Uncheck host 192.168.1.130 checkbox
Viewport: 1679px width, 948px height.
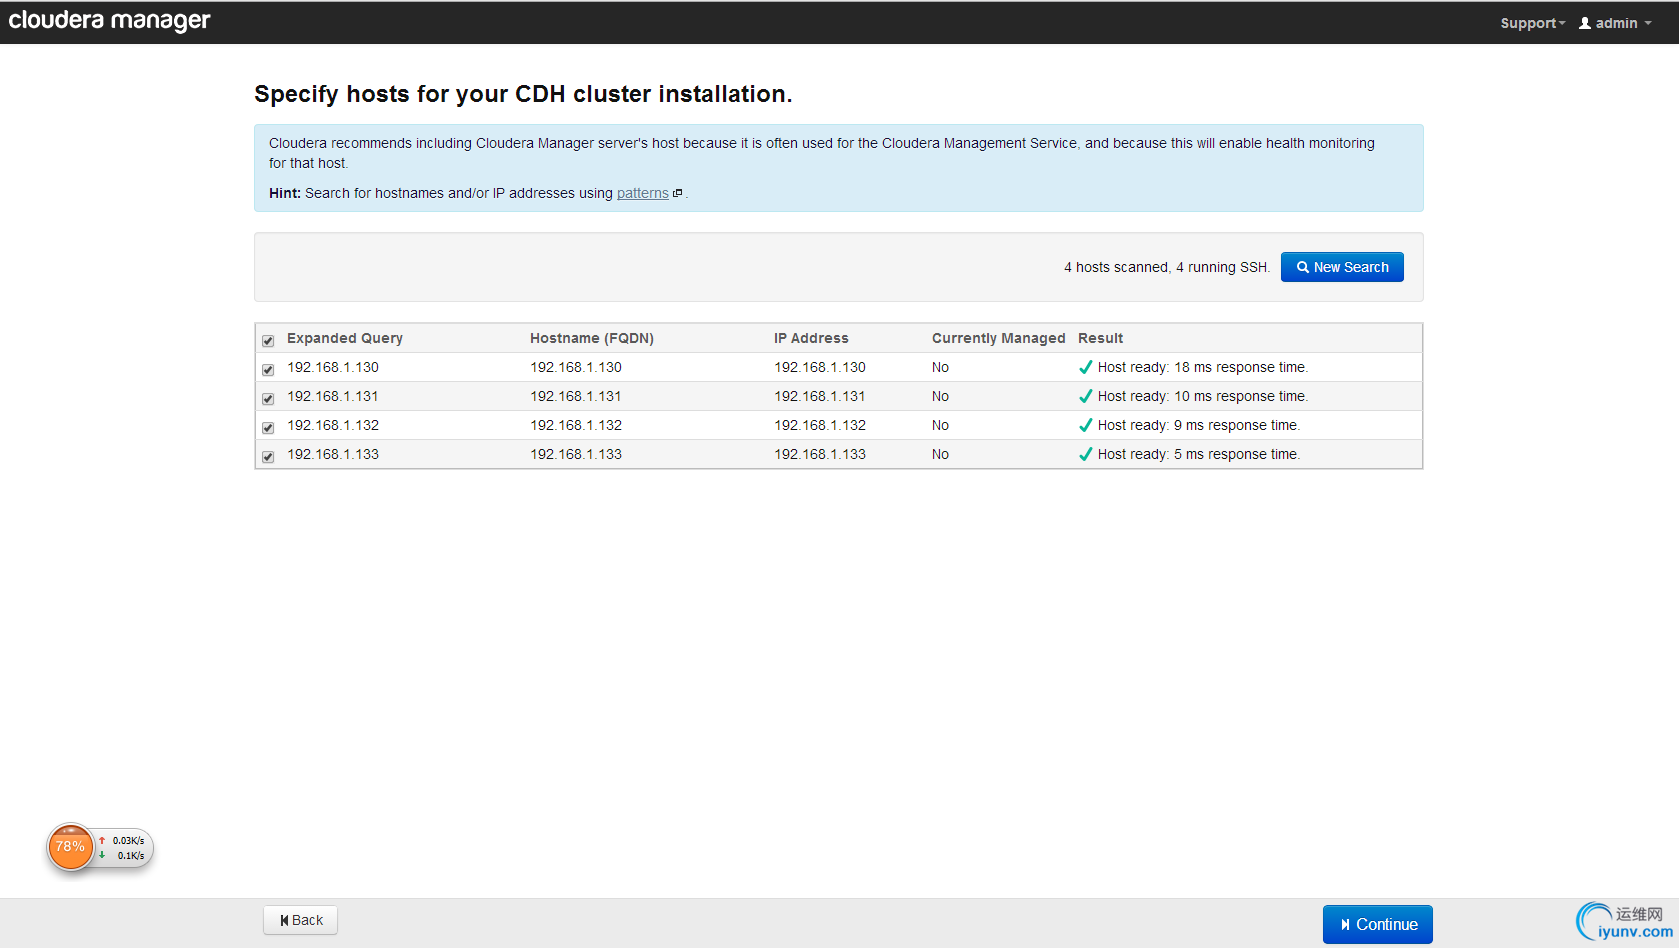pos(268,370)
